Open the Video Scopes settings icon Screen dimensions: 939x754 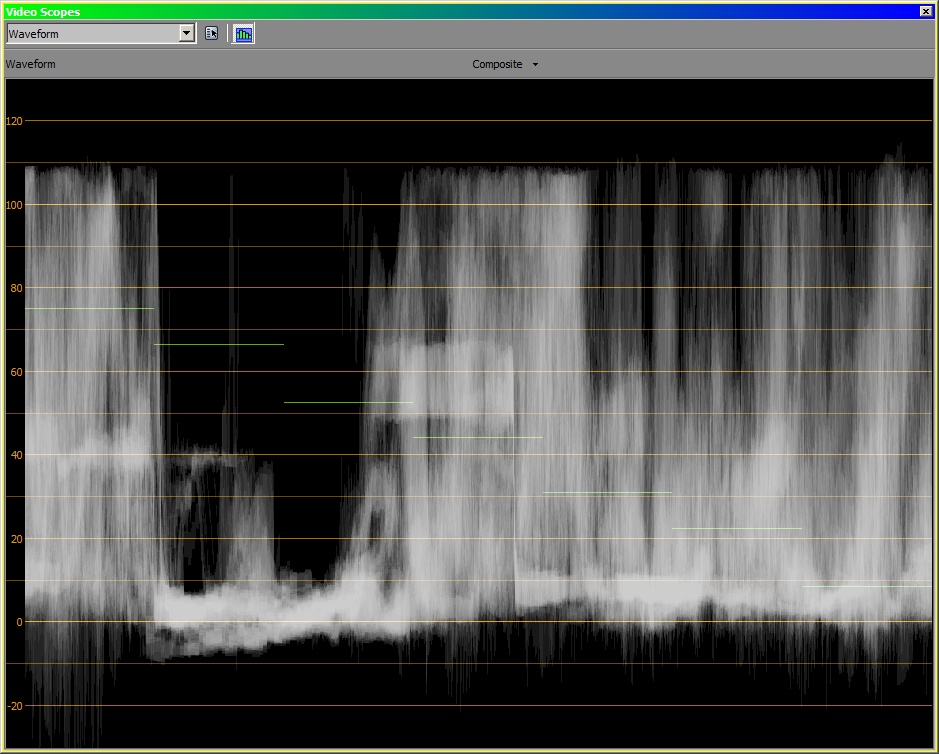tap(211, 33)
